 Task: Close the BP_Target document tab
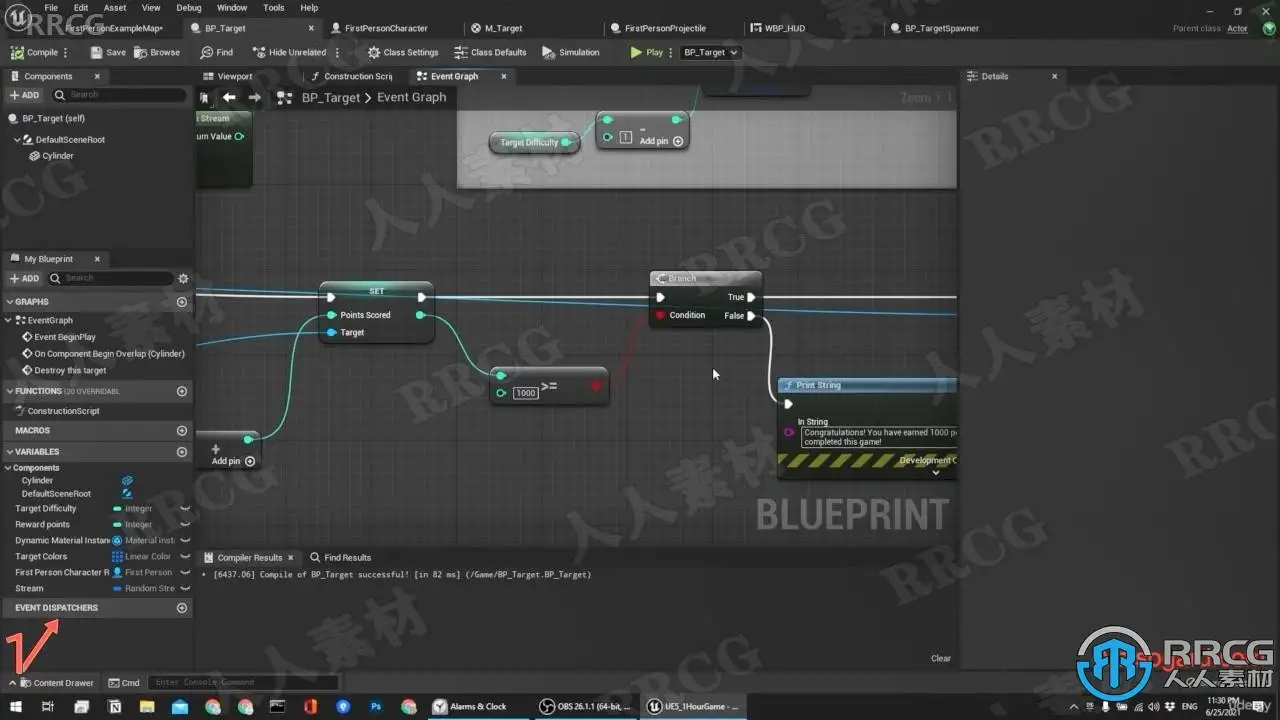click(x=311, y=28)
